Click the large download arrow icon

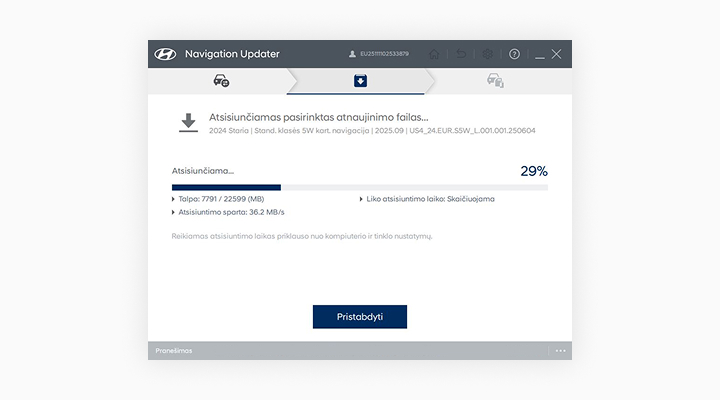pos(187,122)
